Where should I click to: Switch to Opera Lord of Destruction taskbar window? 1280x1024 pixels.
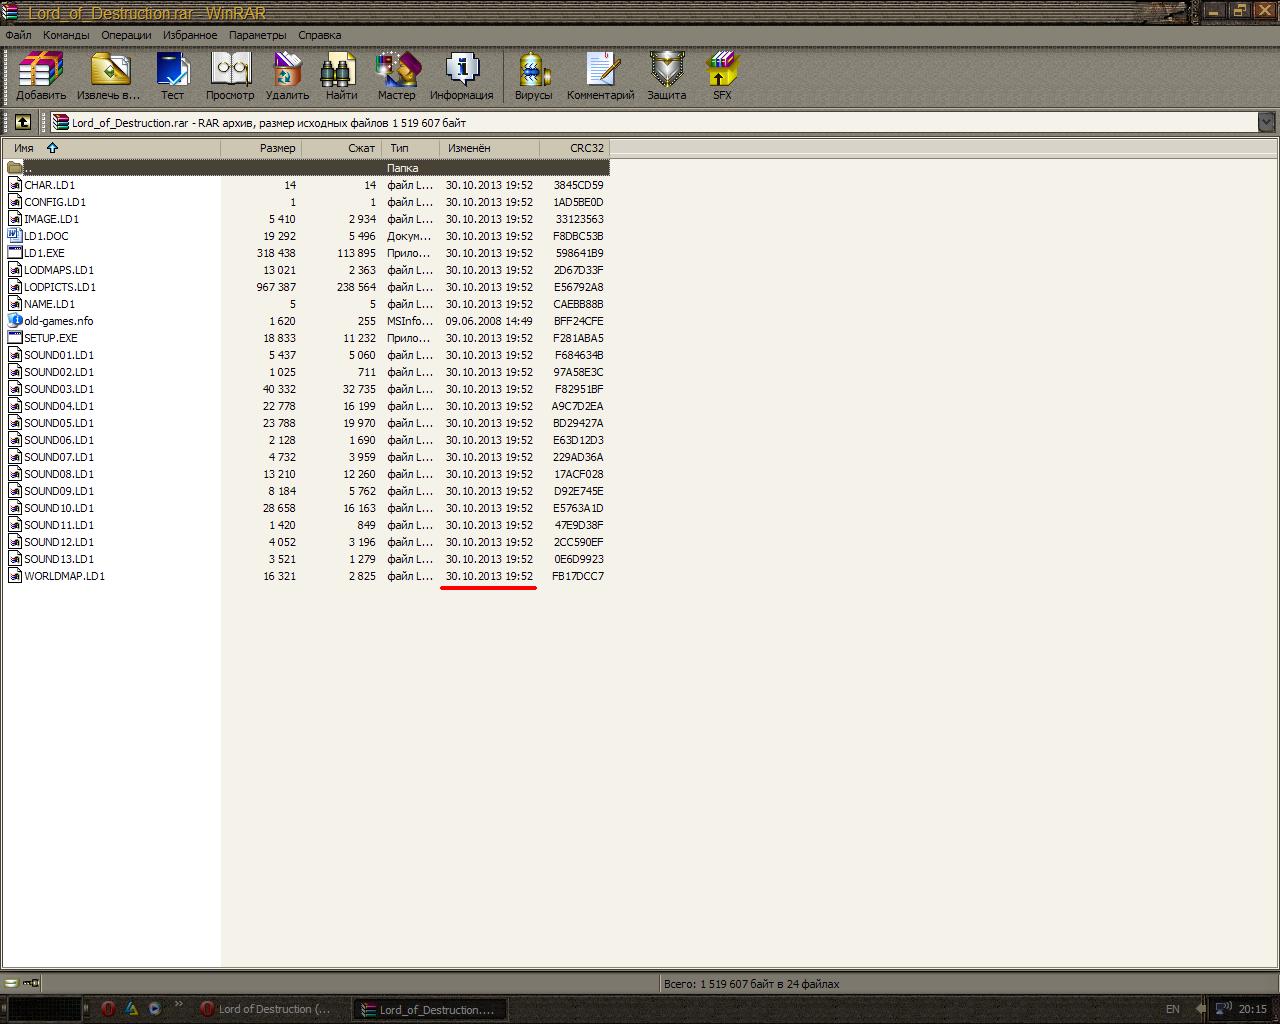pyautogui.click(x=269, y=1009)
